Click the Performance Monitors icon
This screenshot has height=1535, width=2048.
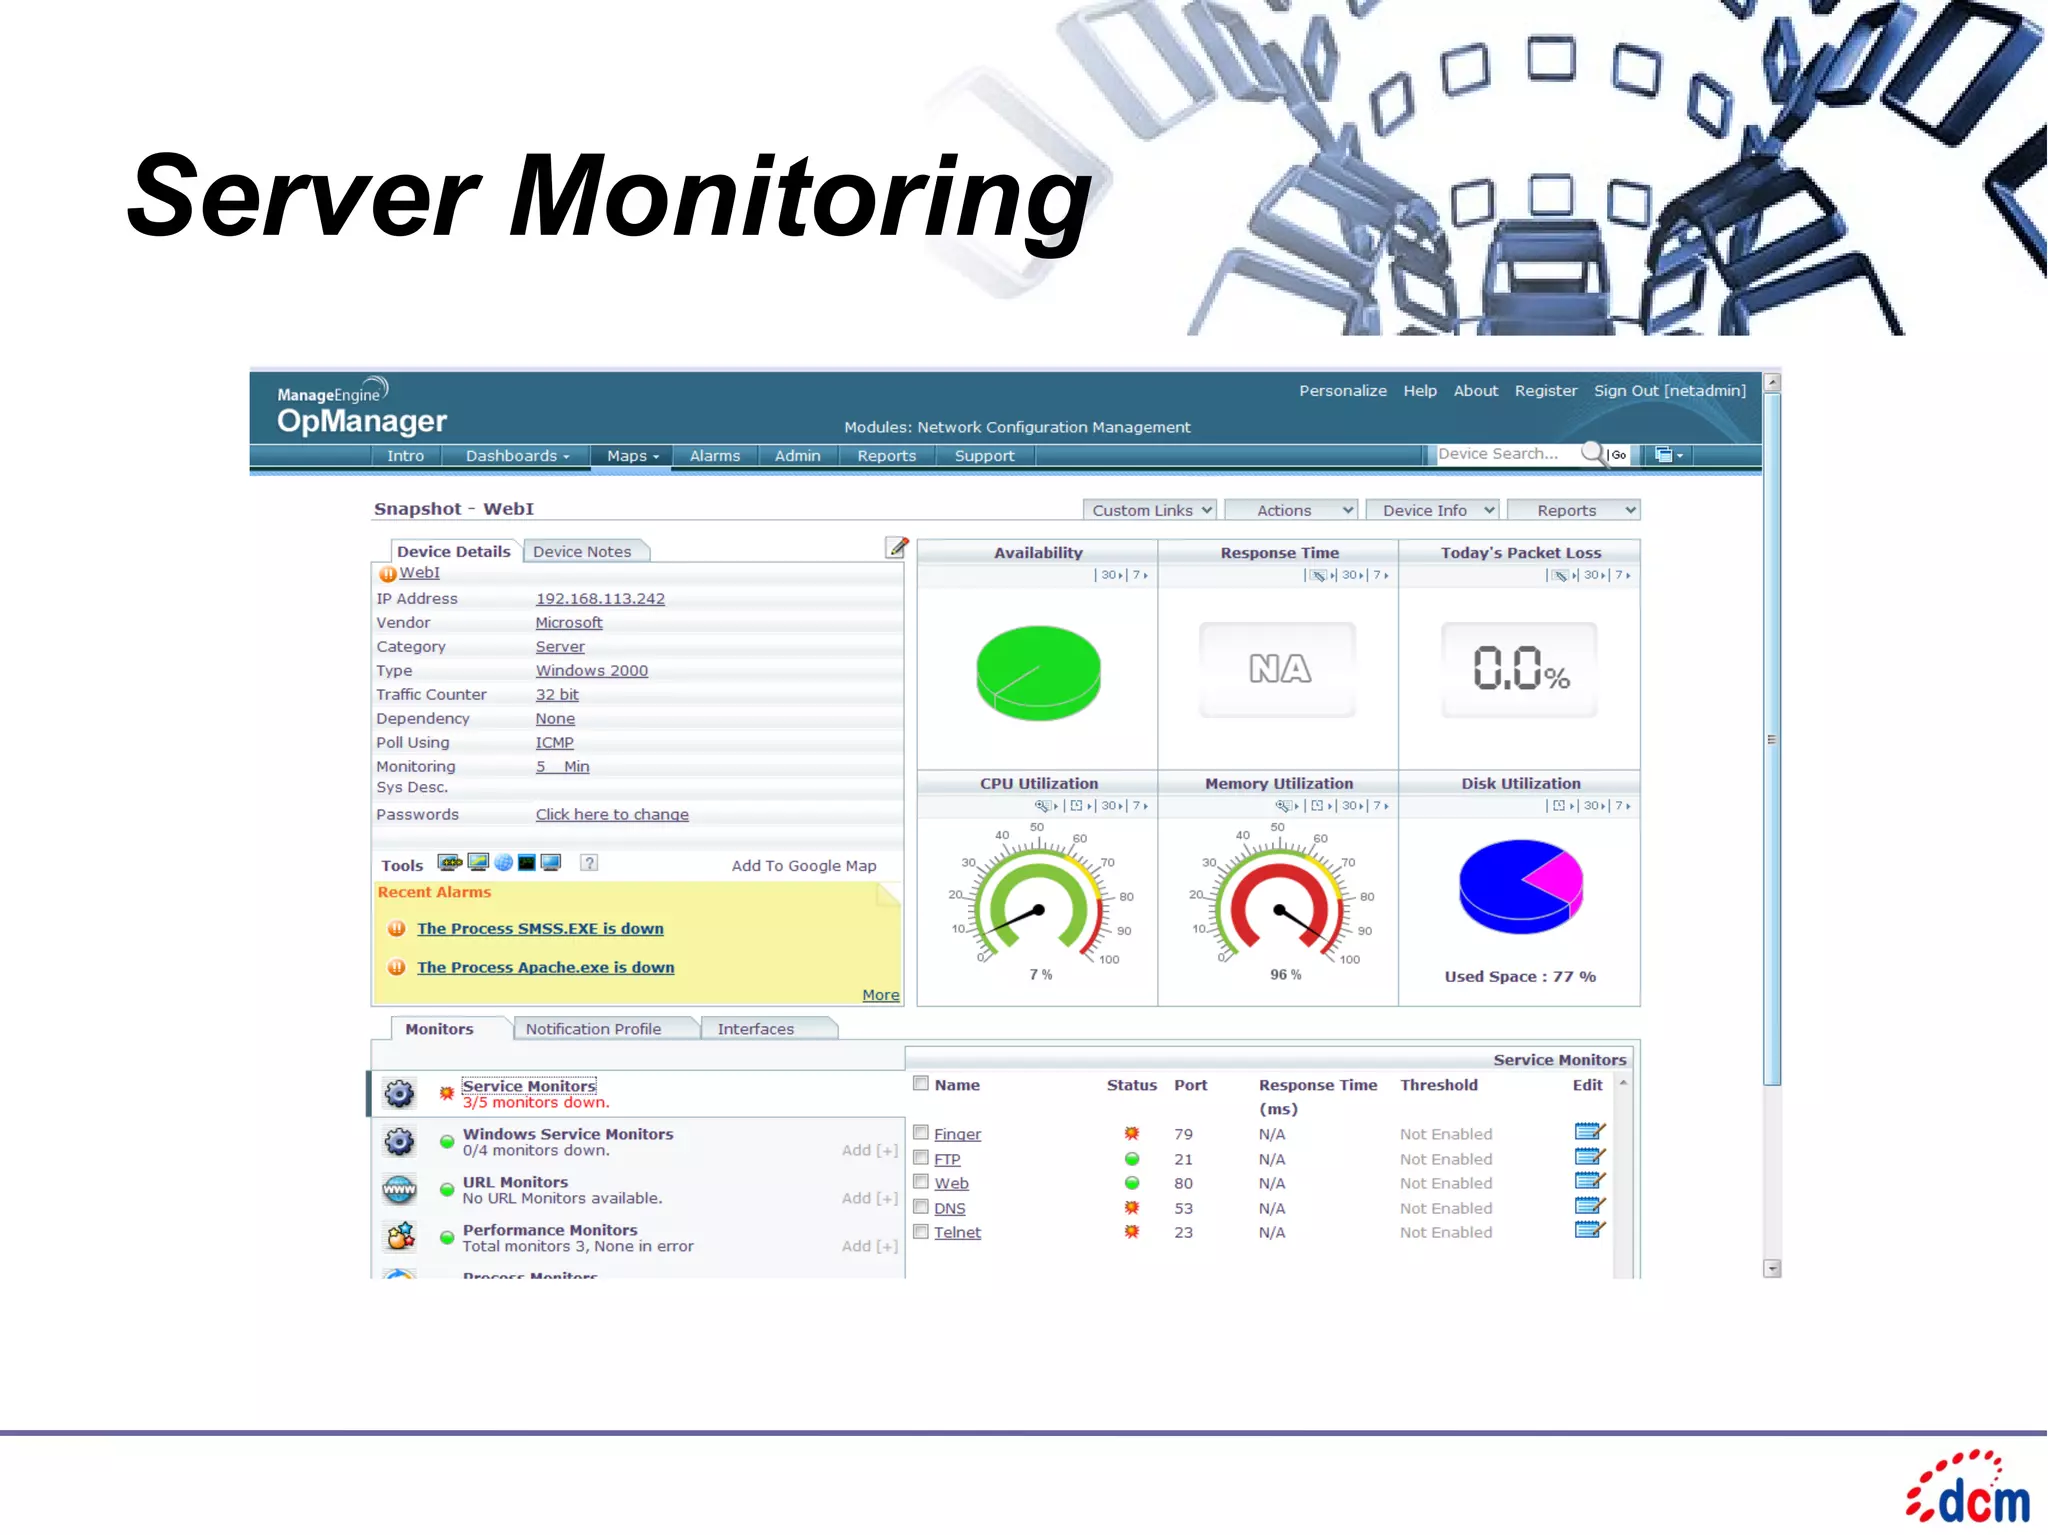(x=400, y=1237)
